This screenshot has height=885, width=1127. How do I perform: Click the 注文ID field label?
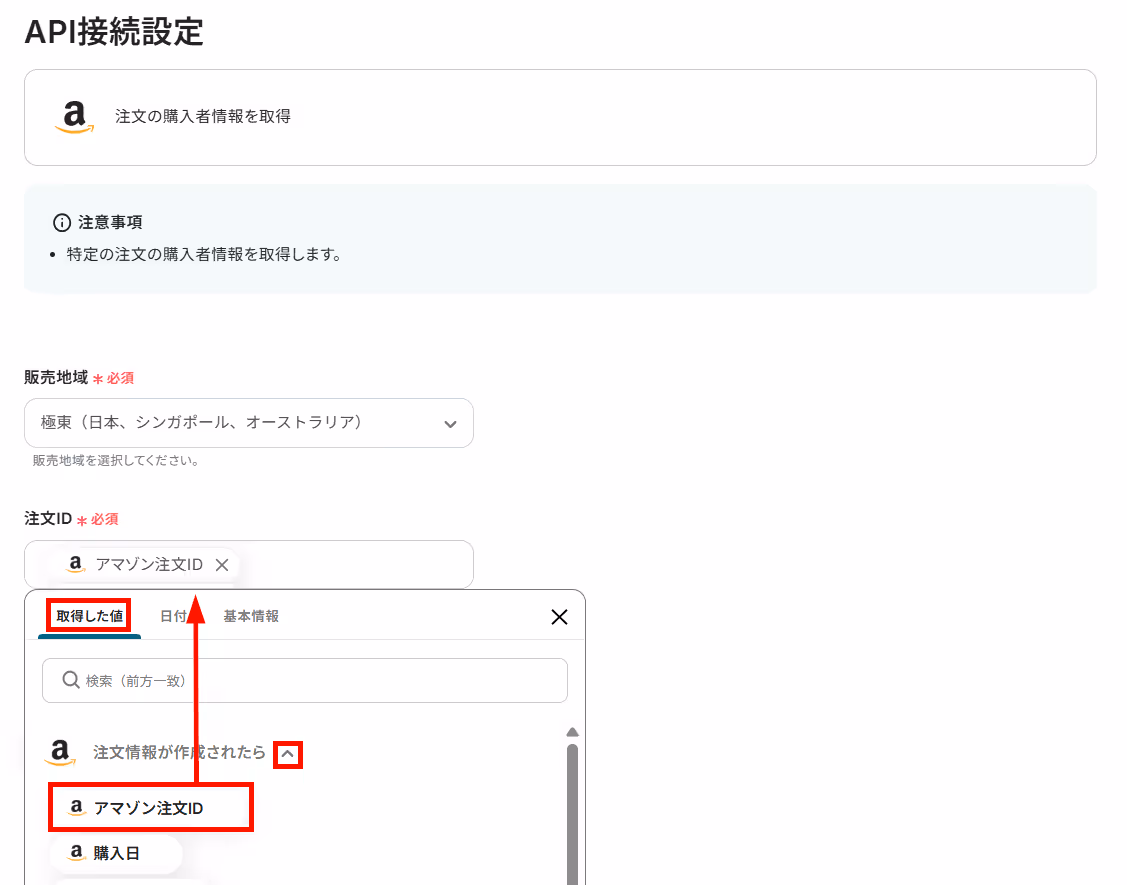click(x=48, y=518)
